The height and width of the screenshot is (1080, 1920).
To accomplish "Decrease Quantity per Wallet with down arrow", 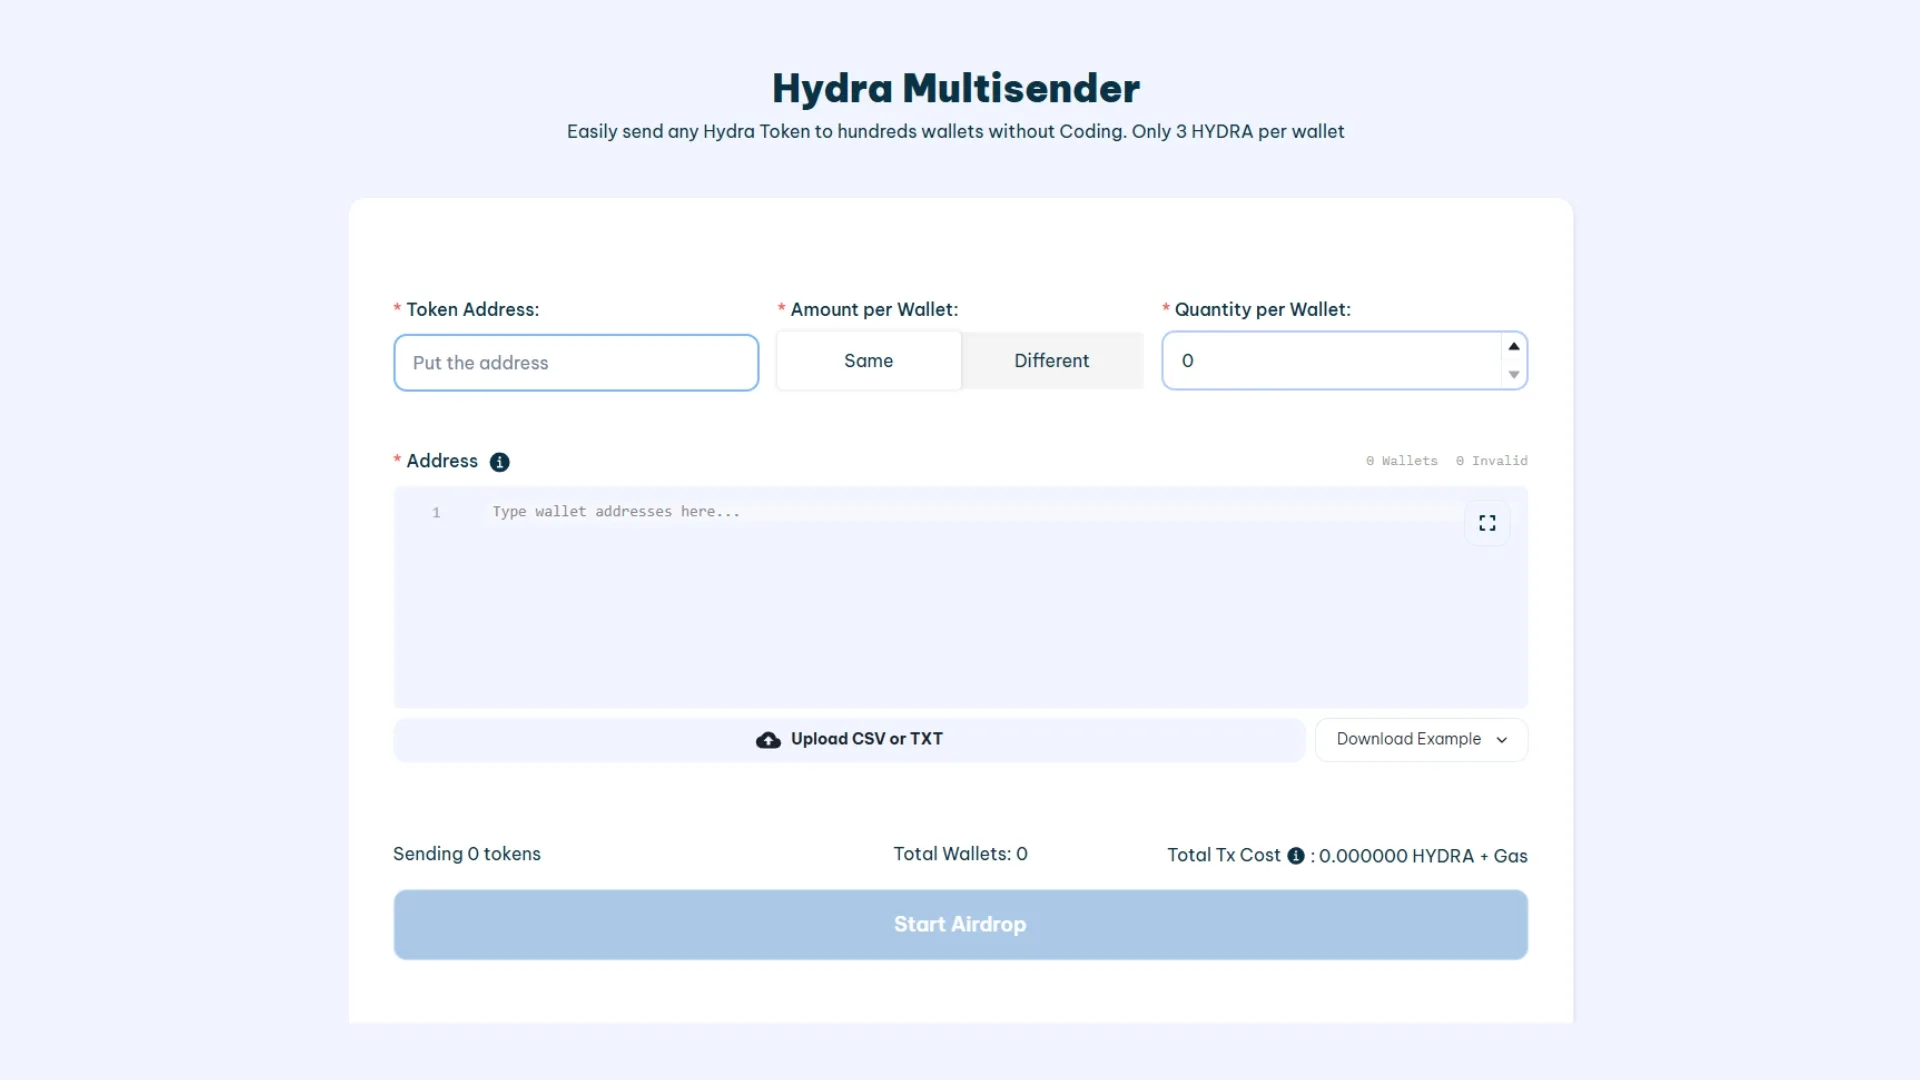I will 1514,375.
